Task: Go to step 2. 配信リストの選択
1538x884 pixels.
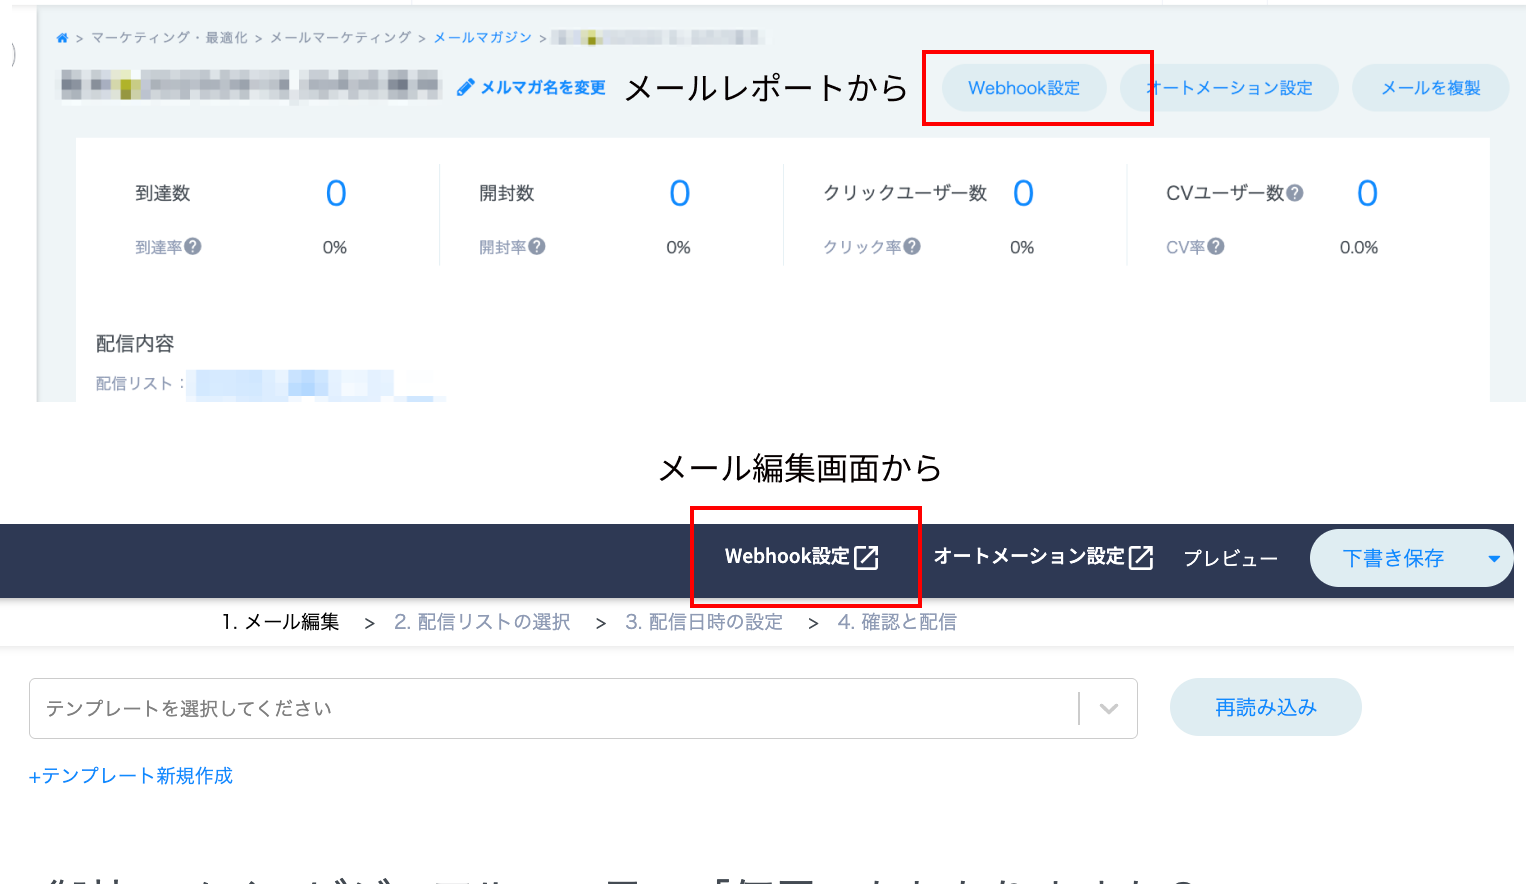Action: [x=482, y=622]
